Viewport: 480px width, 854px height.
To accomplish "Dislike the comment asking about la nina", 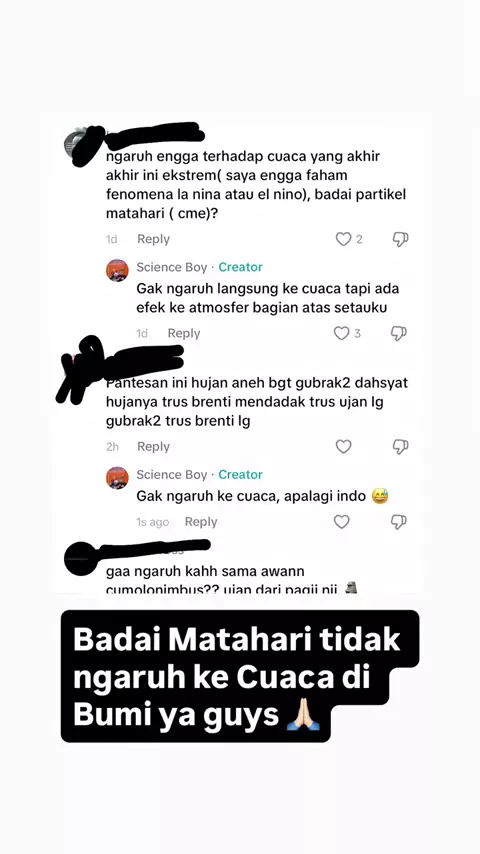I will 400,239.
